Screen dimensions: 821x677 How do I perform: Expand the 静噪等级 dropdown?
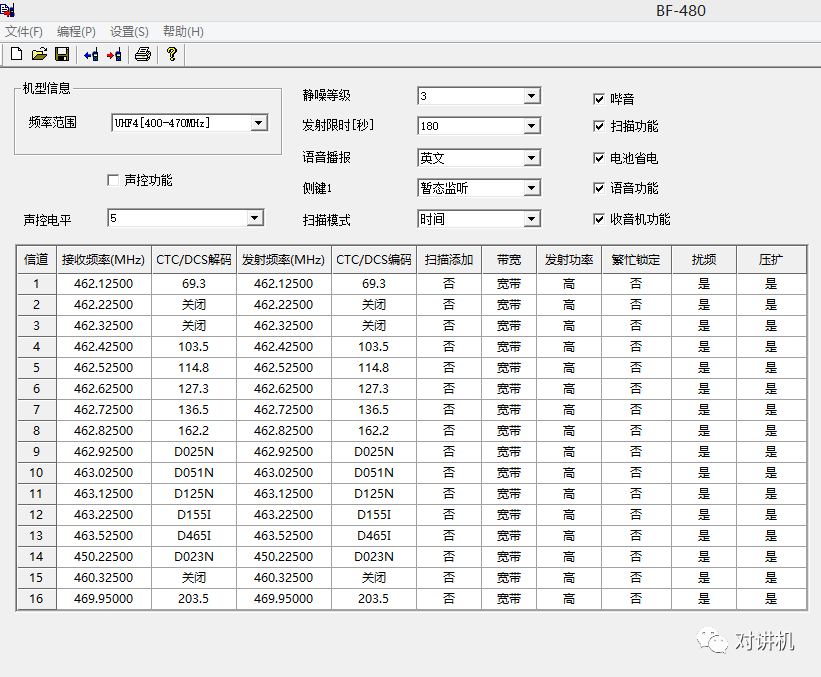[532, 96]
